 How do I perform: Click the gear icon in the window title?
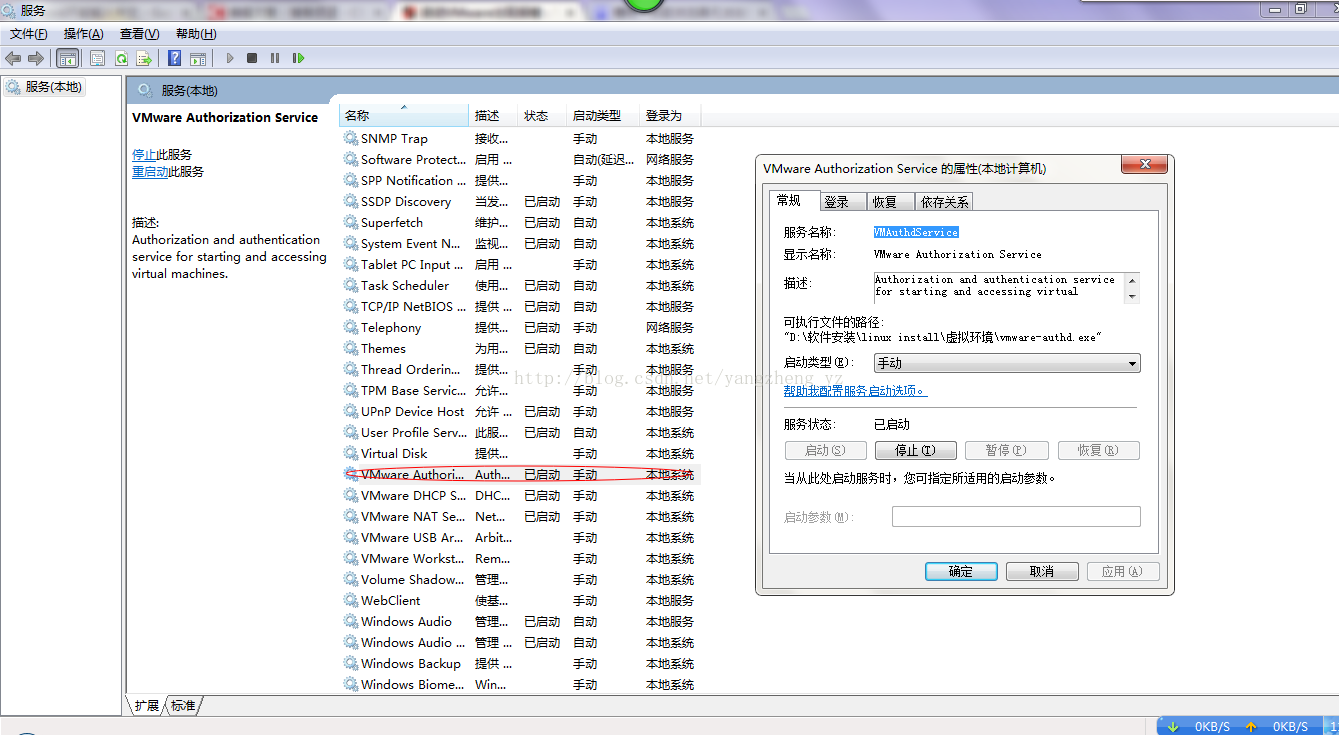(x=10, y=10)
